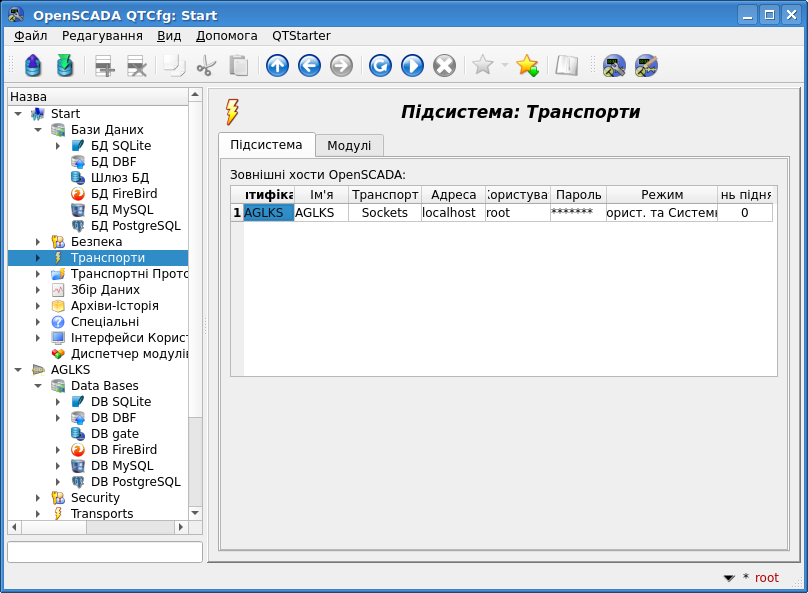Click the Save to database toolbar icon

[x=65, y=66]
